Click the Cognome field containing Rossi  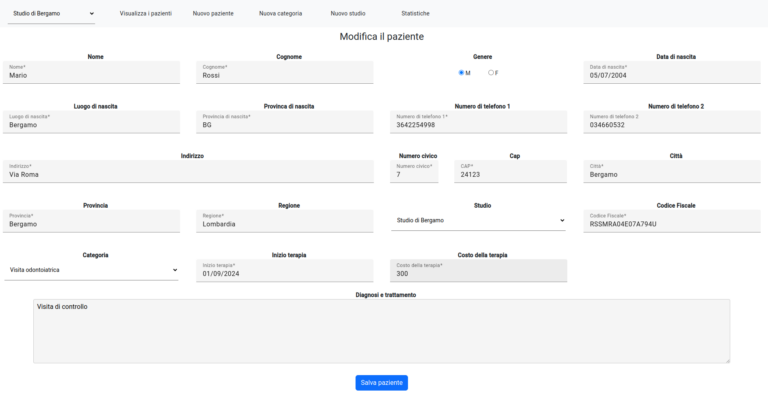click(285, 73)
